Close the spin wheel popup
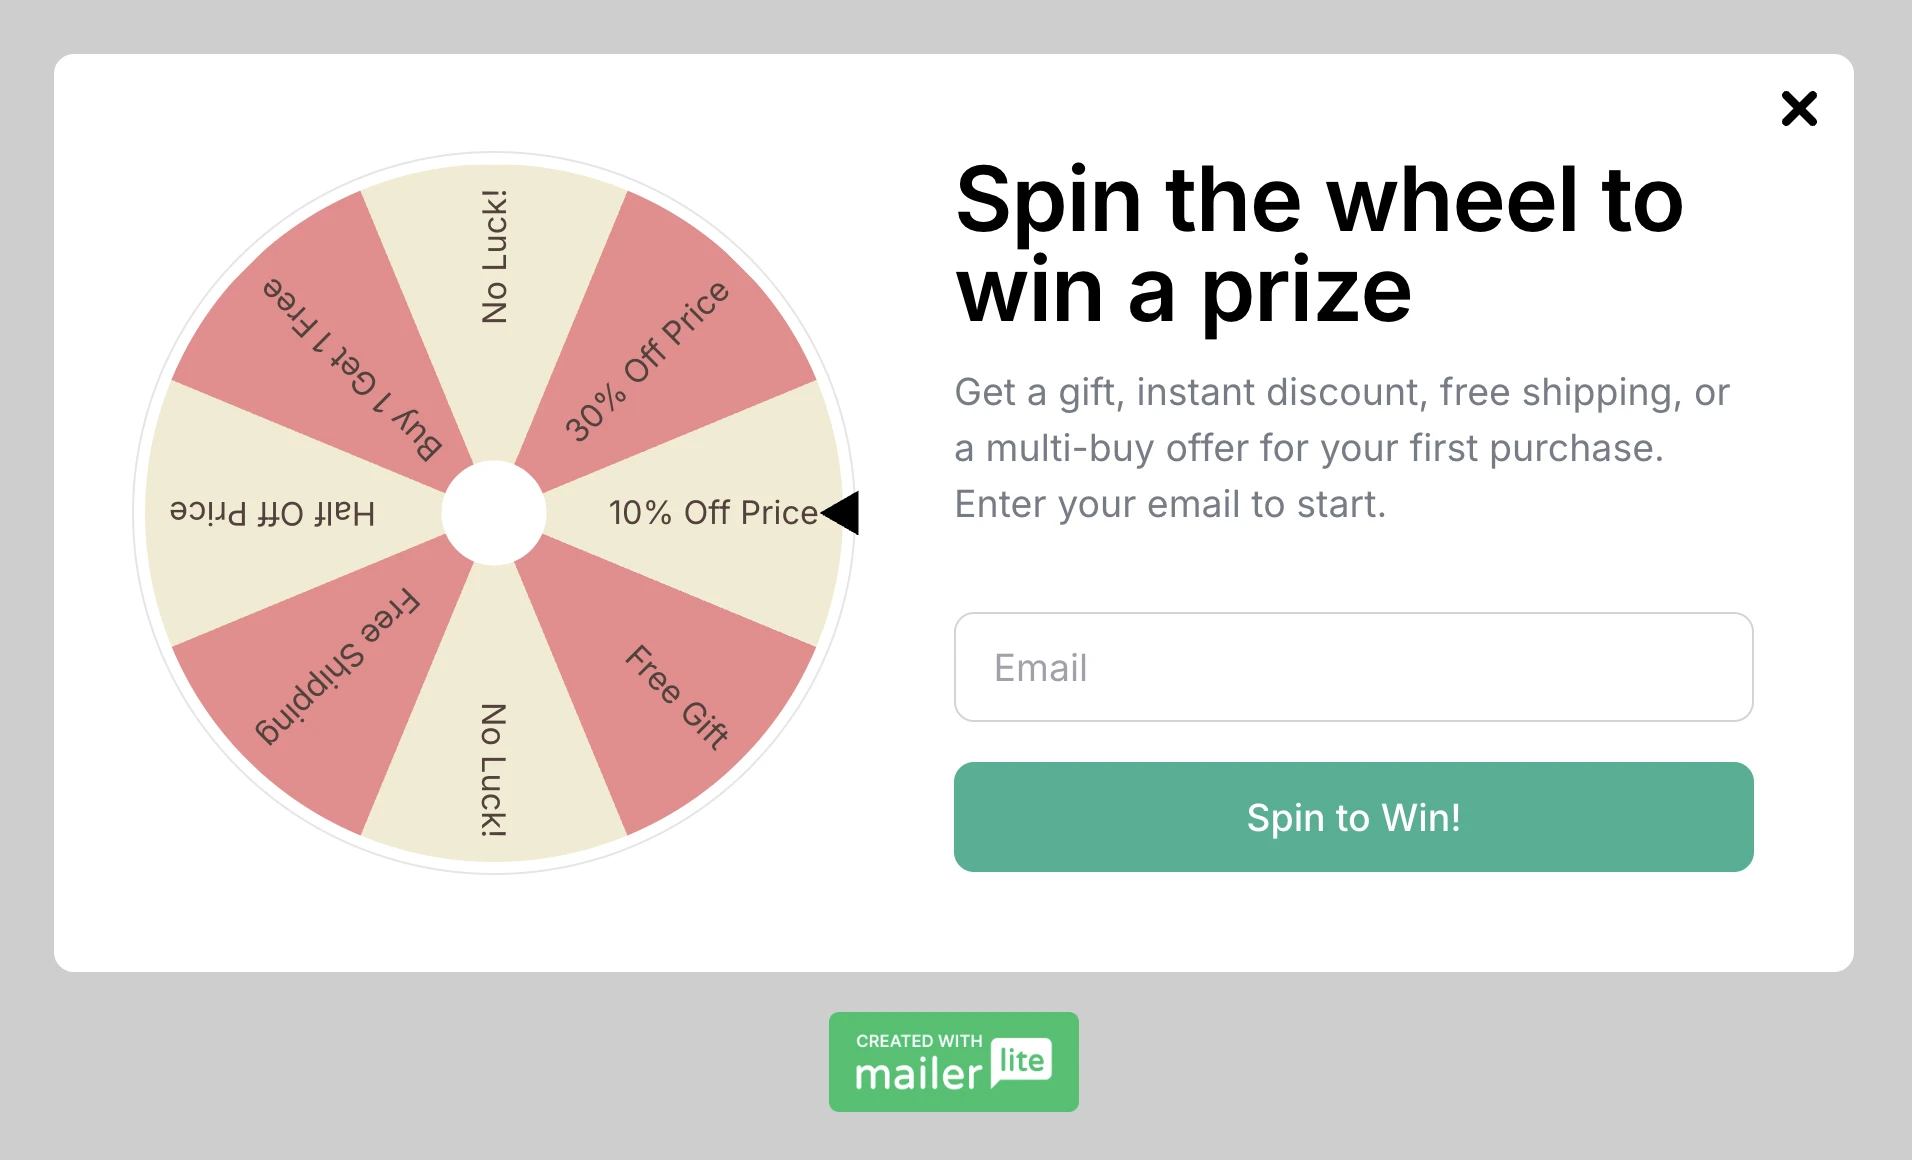Screen dimensions: 1912x1160 (x=1798, y=108)
